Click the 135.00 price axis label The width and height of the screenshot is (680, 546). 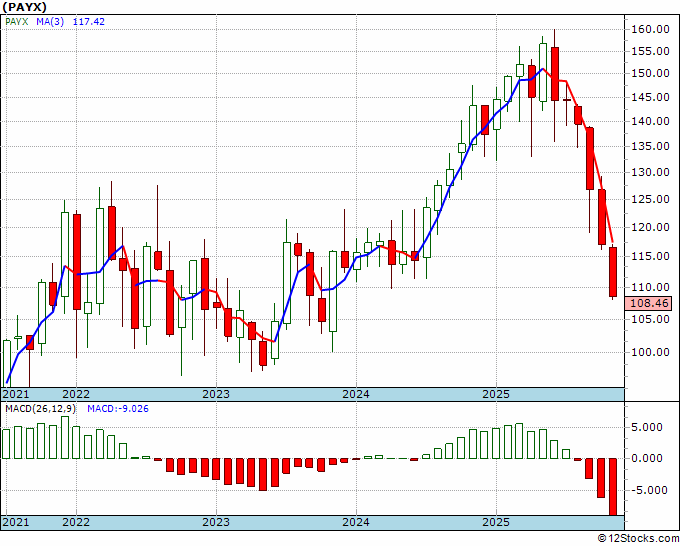click(x=649, y=146)
